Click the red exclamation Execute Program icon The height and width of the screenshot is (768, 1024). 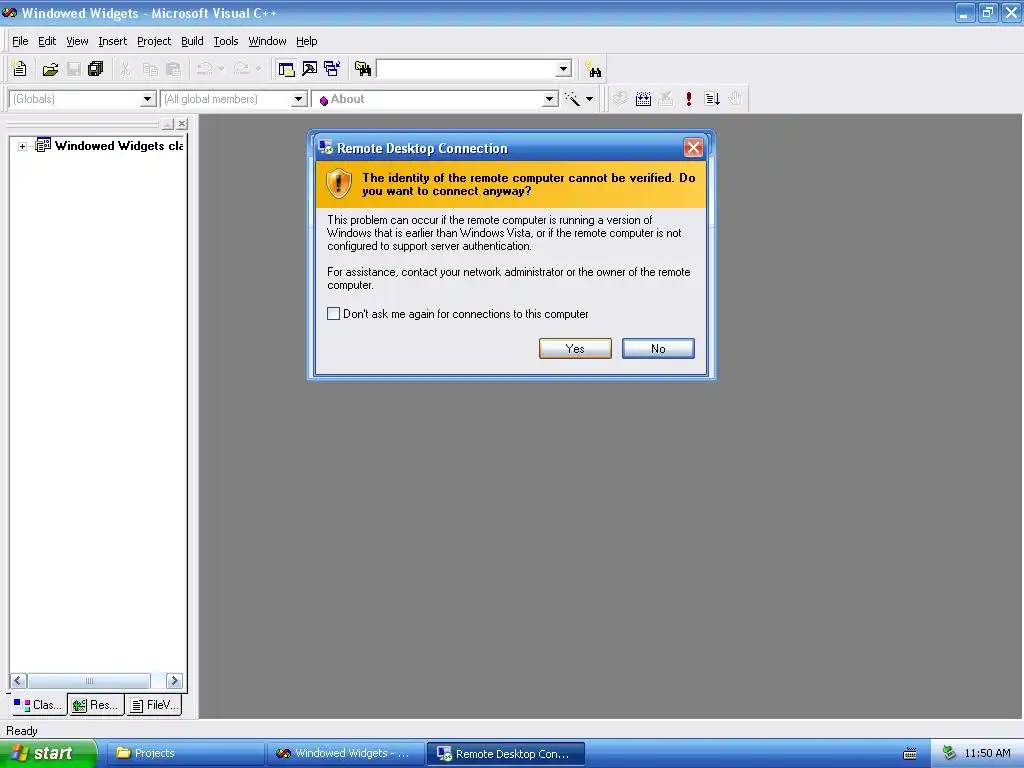688,99
